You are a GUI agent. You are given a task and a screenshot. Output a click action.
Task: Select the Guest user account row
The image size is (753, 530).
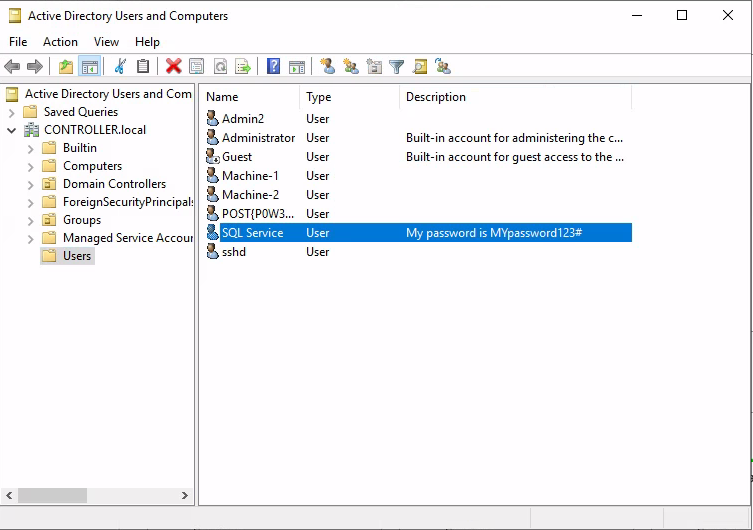237,157
